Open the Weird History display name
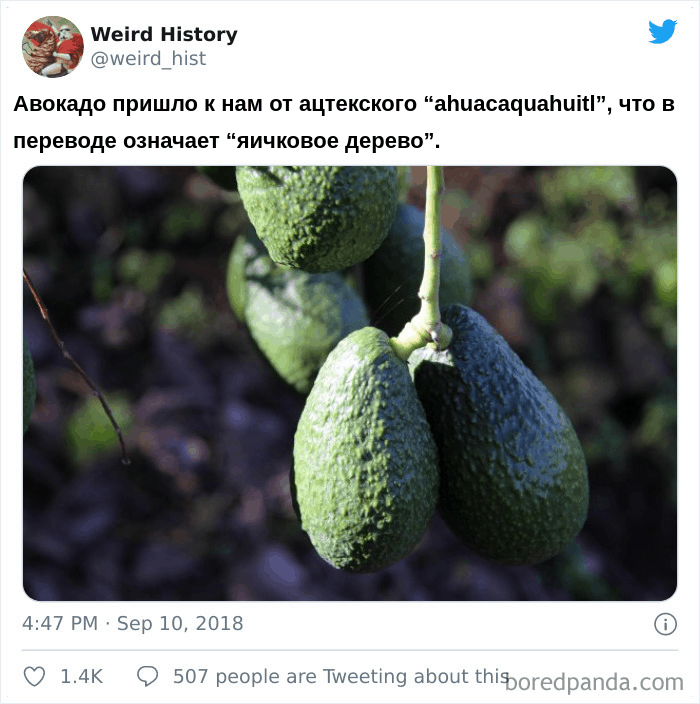This screenshot has height=704, width=700. pos(164,34)
